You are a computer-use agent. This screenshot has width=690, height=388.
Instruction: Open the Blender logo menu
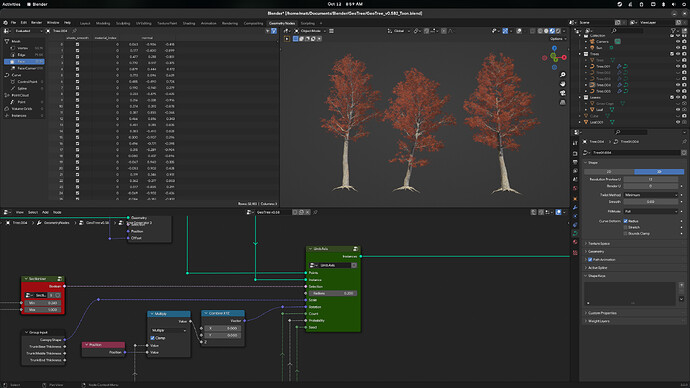(x=5, y=23)
